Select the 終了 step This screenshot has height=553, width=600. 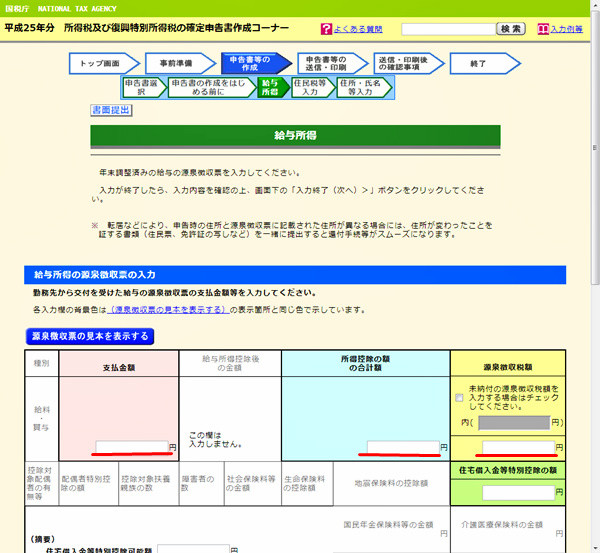[x=485, y=64]
